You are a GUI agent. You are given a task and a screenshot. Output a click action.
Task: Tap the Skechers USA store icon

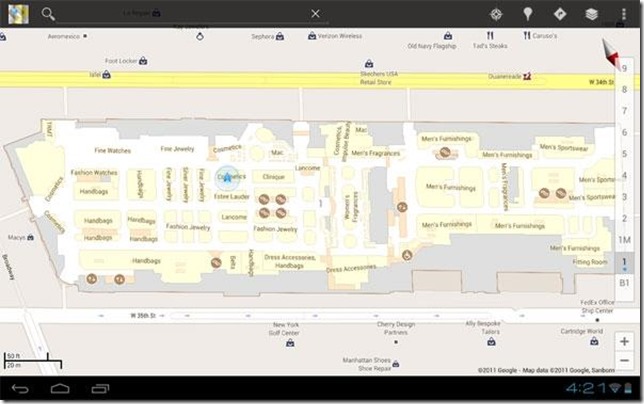(369, 64)
